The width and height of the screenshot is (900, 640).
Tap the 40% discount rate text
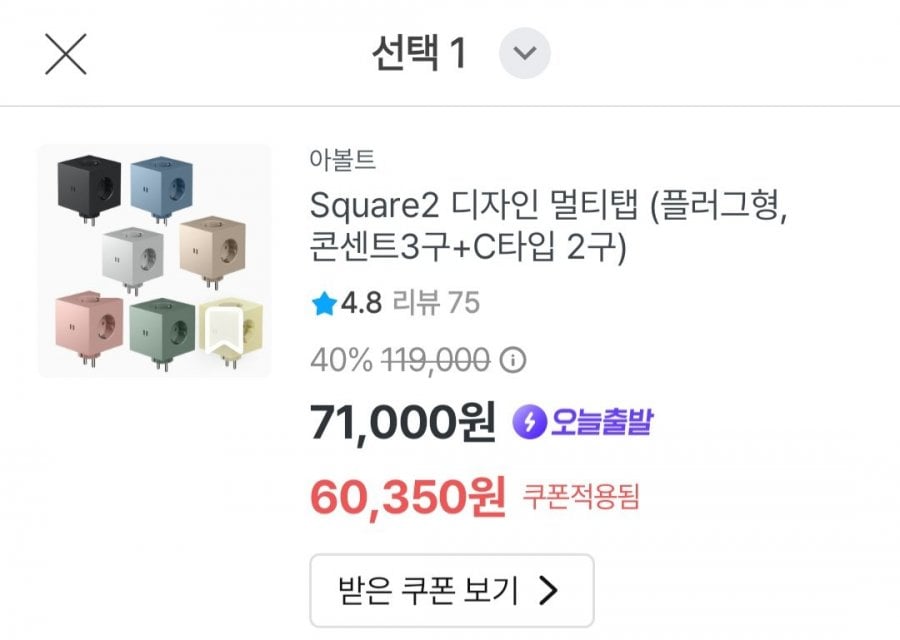coord(339,360)
